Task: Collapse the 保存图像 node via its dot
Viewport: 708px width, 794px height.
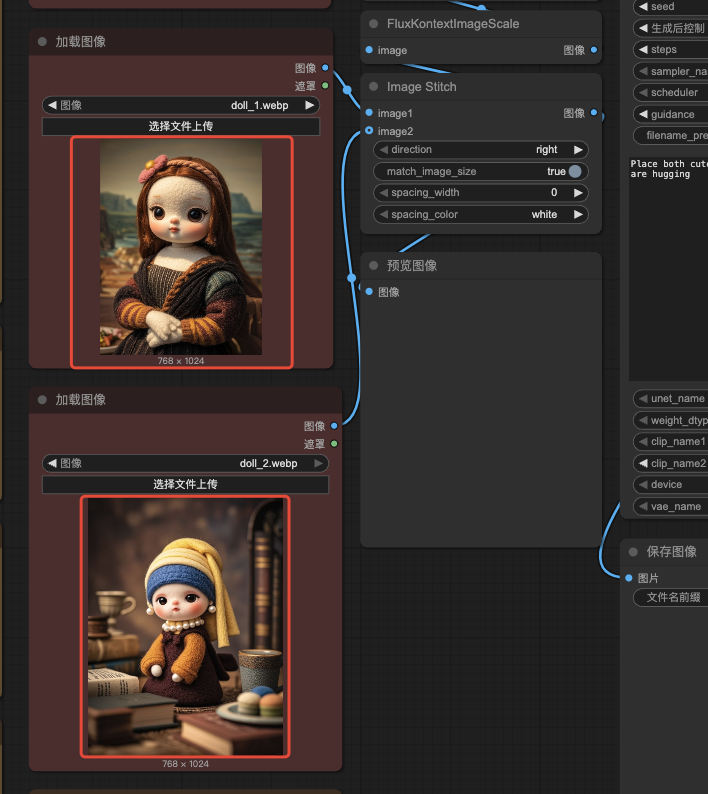Action: (633, 551)
